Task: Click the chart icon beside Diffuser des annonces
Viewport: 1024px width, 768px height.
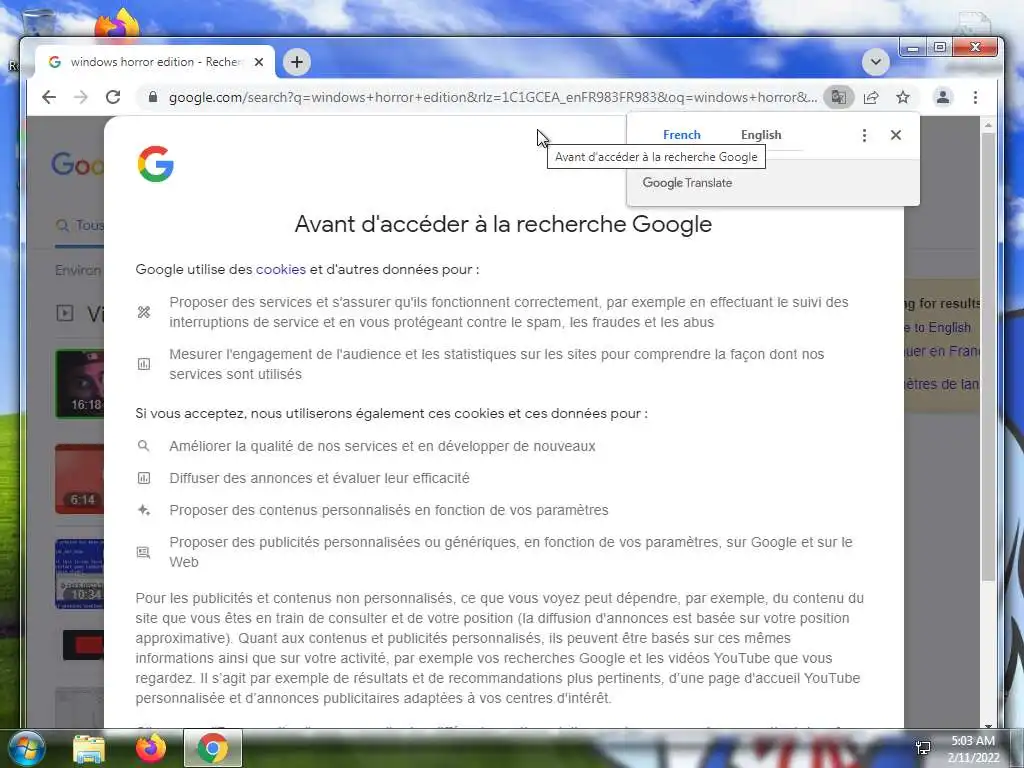Action: (144, 478)
